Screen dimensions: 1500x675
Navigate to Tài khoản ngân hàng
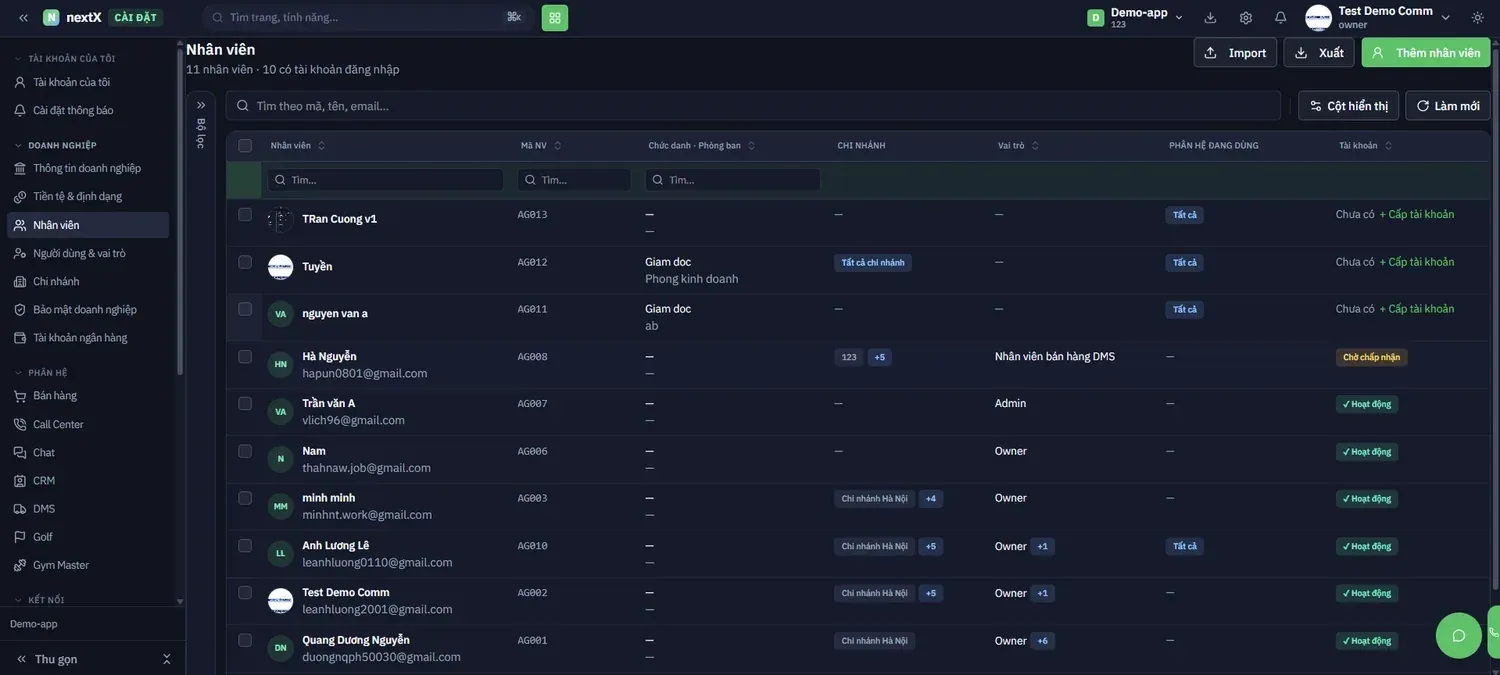point(88,338)
